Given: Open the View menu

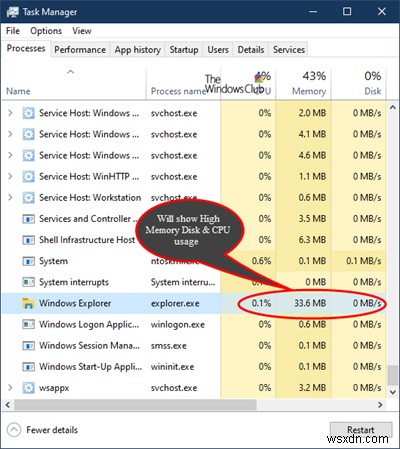Looking at the screenshot, I should coord(82,31).
